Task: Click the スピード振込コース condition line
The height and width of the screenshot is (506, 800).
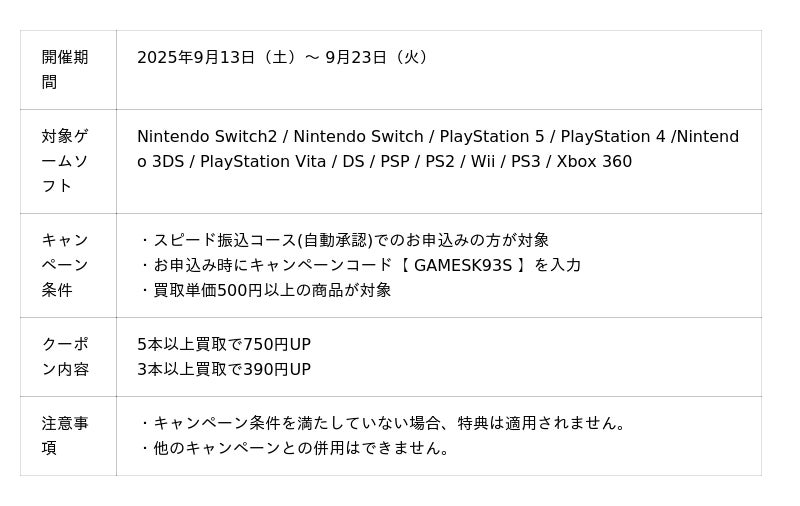Action: tap(344, 241)
